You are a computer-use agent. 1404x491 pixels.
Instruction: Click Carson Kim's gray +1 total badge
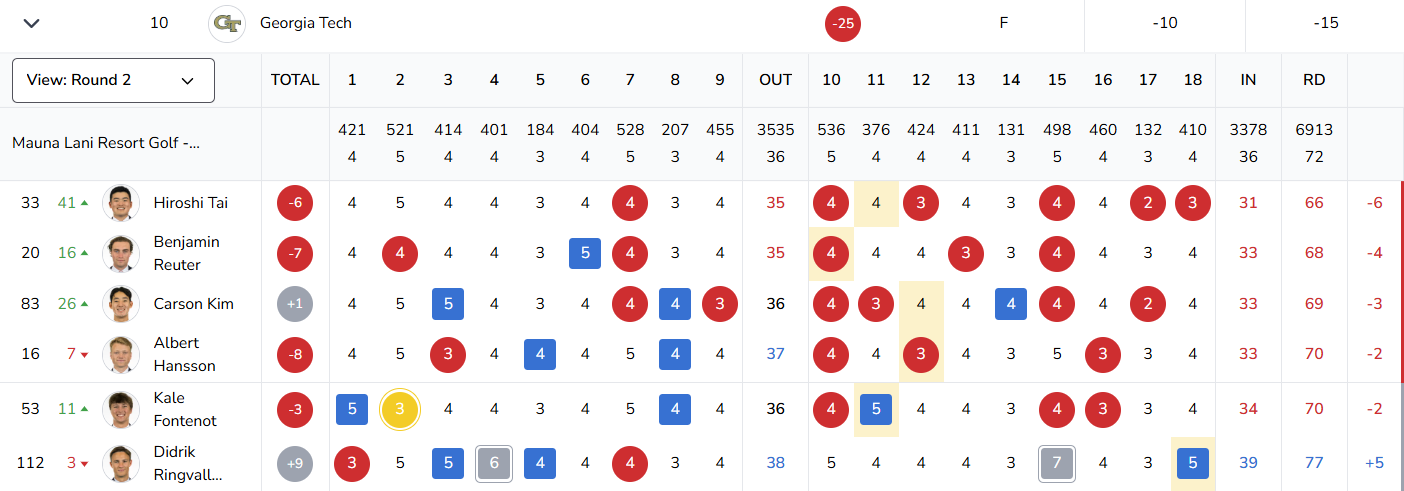(295, 304)
